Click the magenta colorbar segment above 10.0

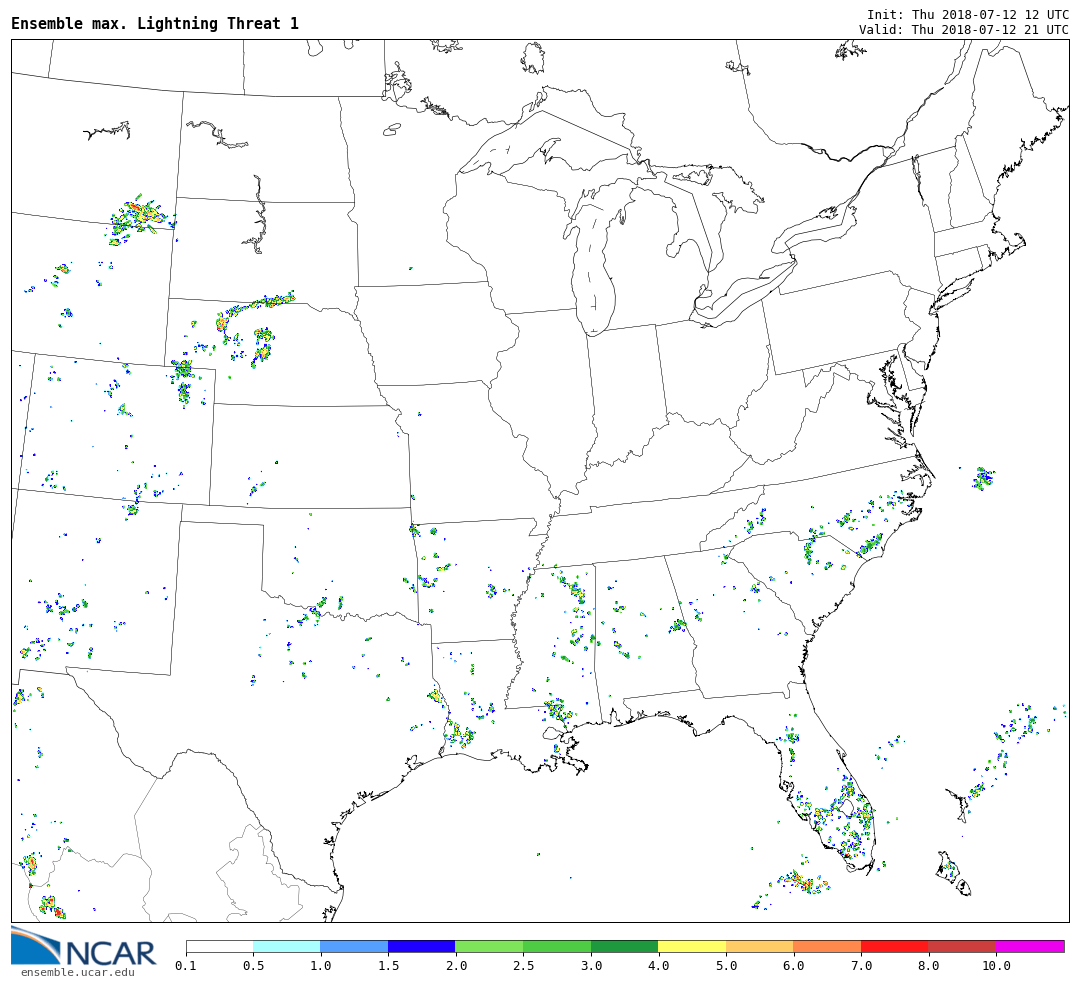(1030, 946)
